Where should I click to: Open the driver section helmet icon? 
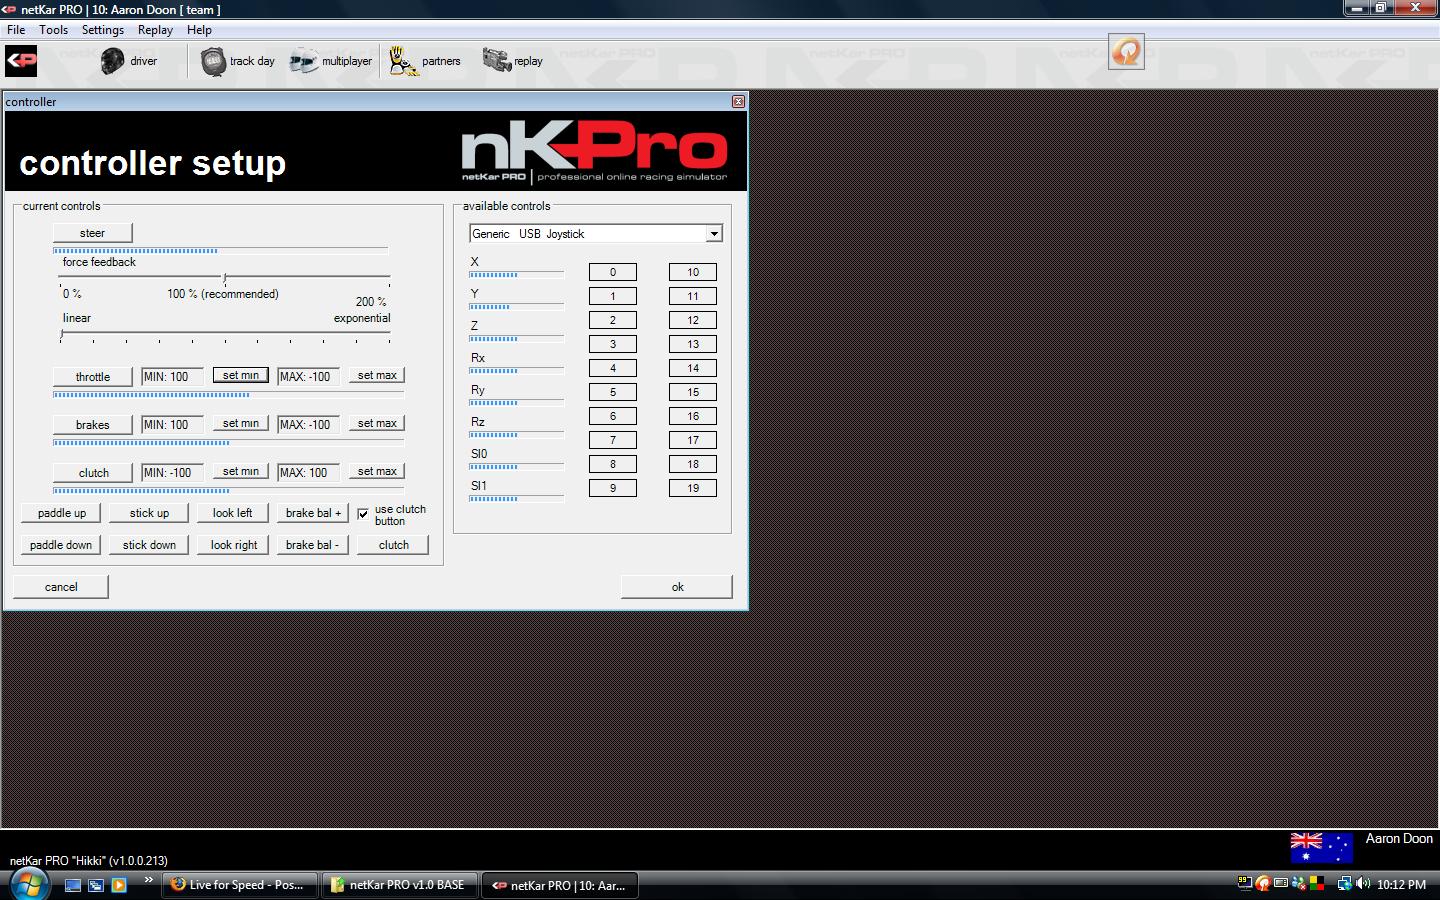112,61
